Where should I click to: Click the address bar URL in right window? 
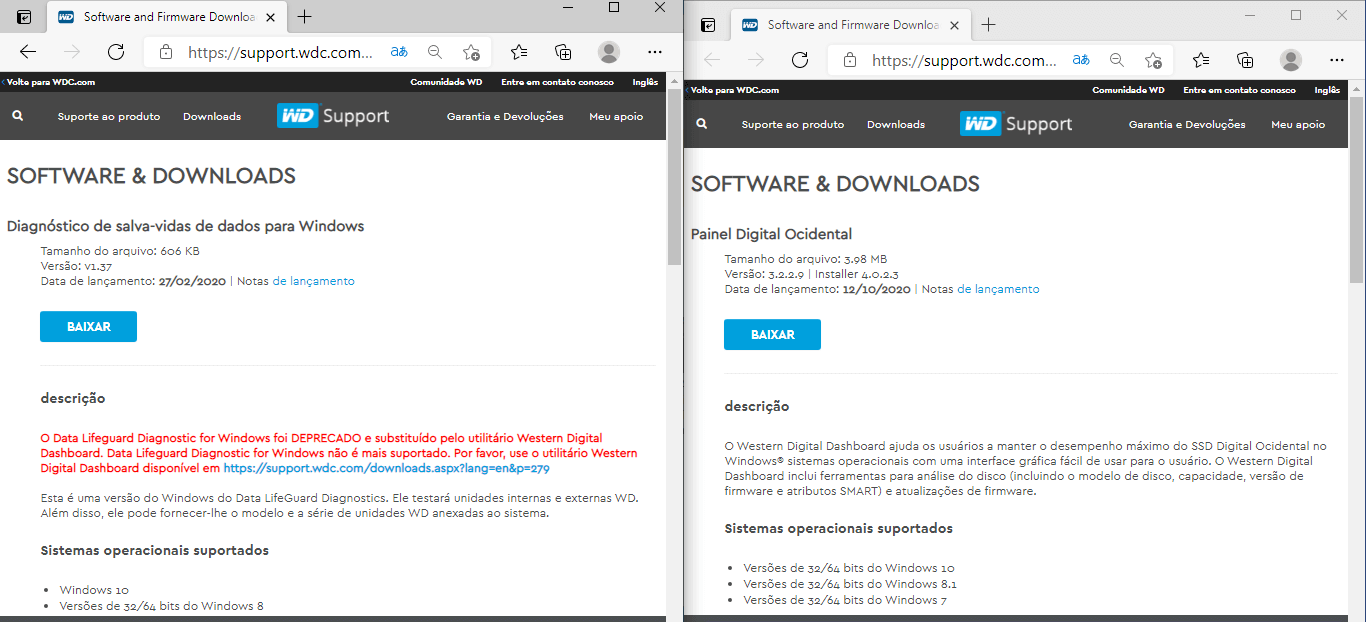coord(964,60)
